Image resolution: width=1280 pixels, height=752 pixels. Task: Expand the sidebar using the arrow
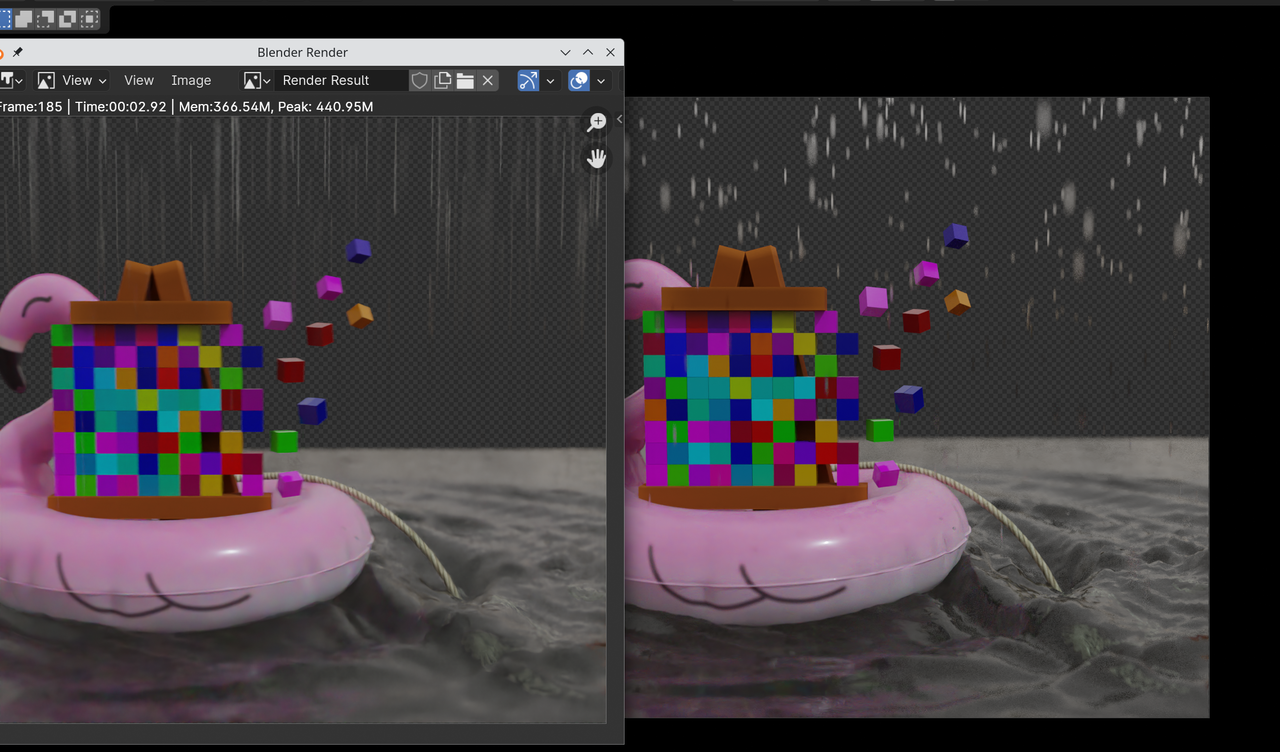point(619,119)
